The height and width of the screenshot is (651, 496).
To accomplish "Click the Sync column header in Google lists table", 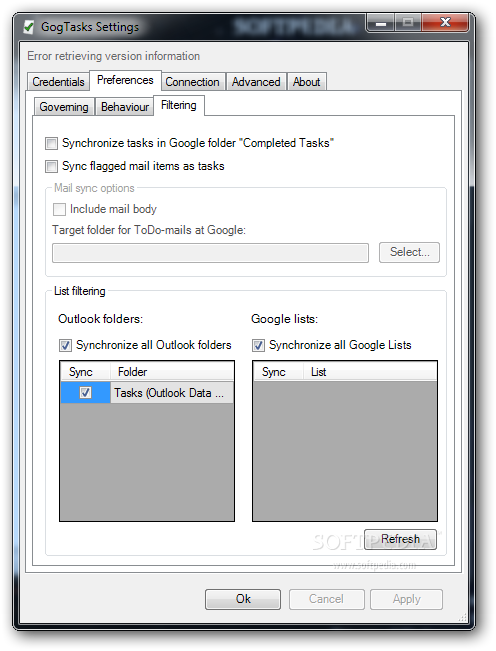I will 278,372.
